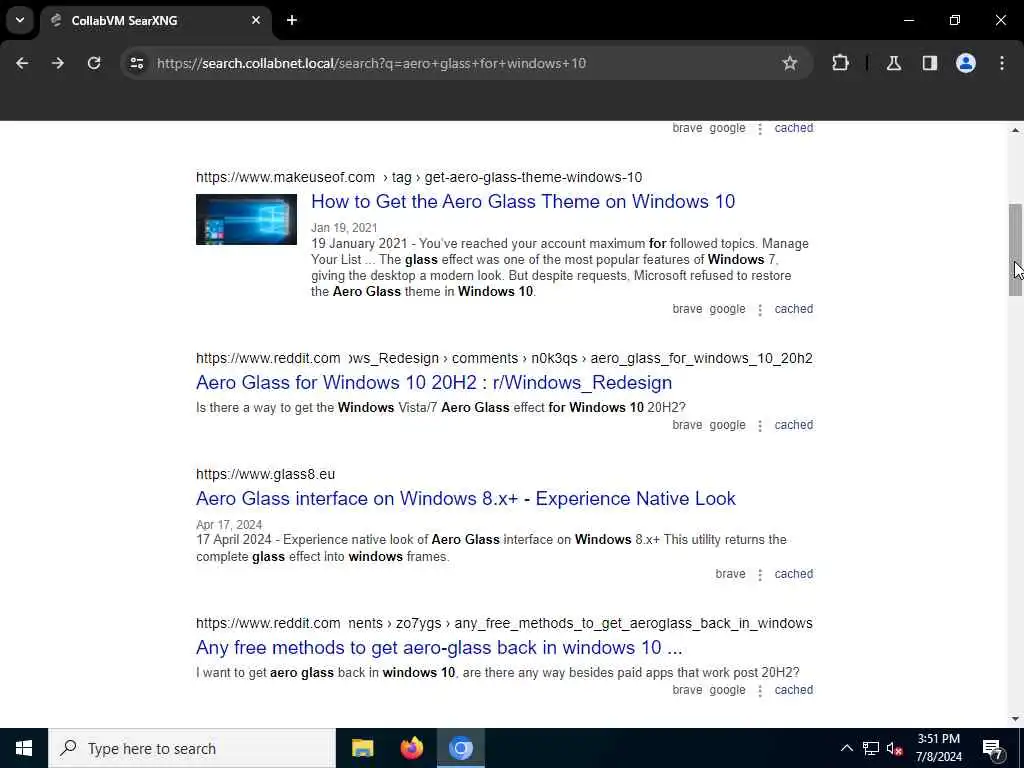Click the Windows taskbar search box
The height and width of the screenshot is (768, 1024).
[x=191, y=748]
